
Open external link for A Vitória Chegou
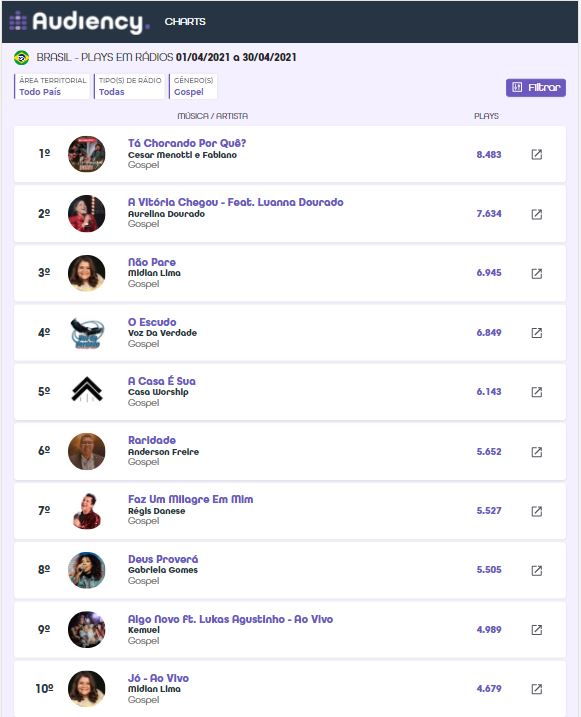pyautogui.click(x=537, y=214)
